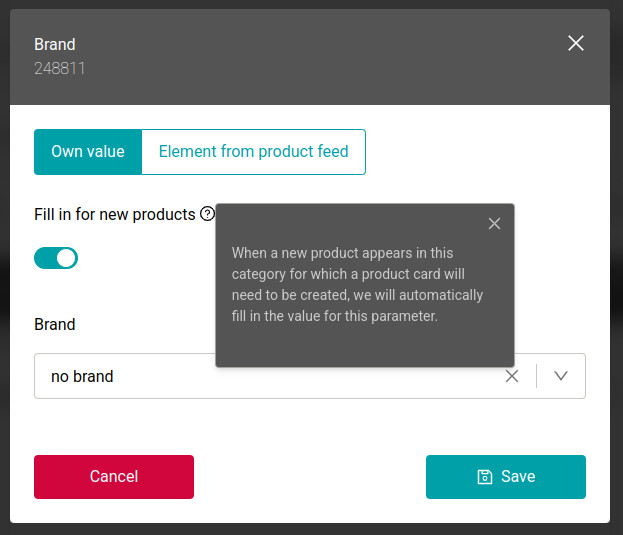Viewport: 623px width, 535px height.
Task: Click the question mark help icon
Action: [207, 214]
